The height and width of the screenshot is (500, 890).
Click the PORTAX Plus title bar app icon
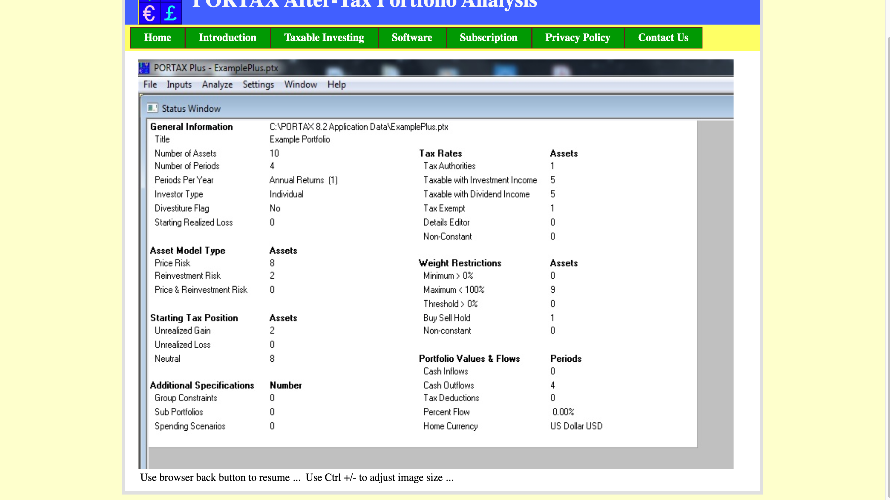pyautogui.click(x=144, y=68)
